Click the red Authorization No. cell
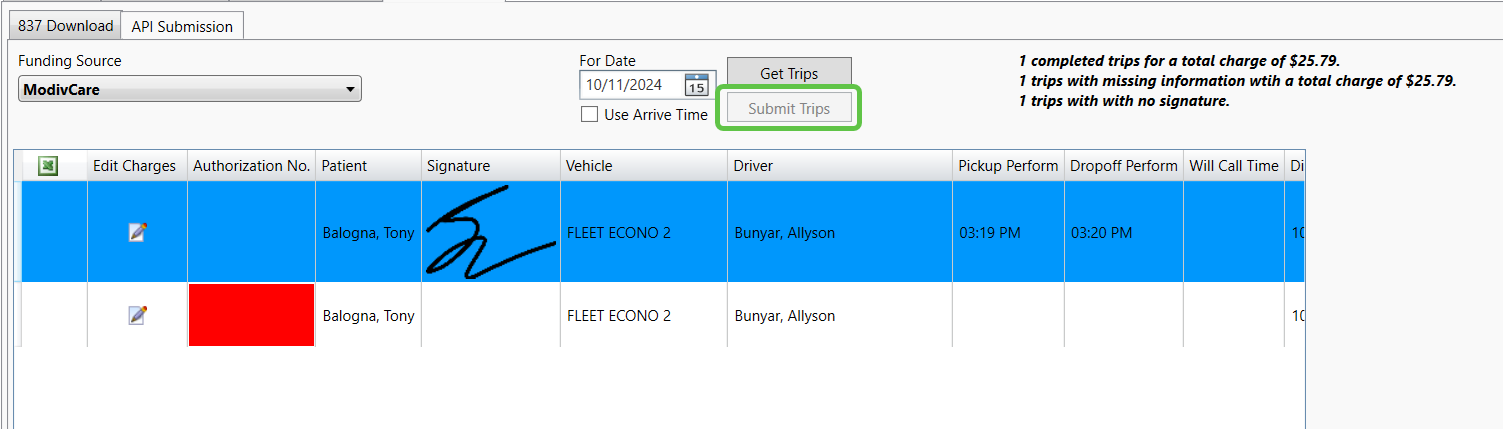Viewport: 1503px width, 429px height. (x=251, y=315)
